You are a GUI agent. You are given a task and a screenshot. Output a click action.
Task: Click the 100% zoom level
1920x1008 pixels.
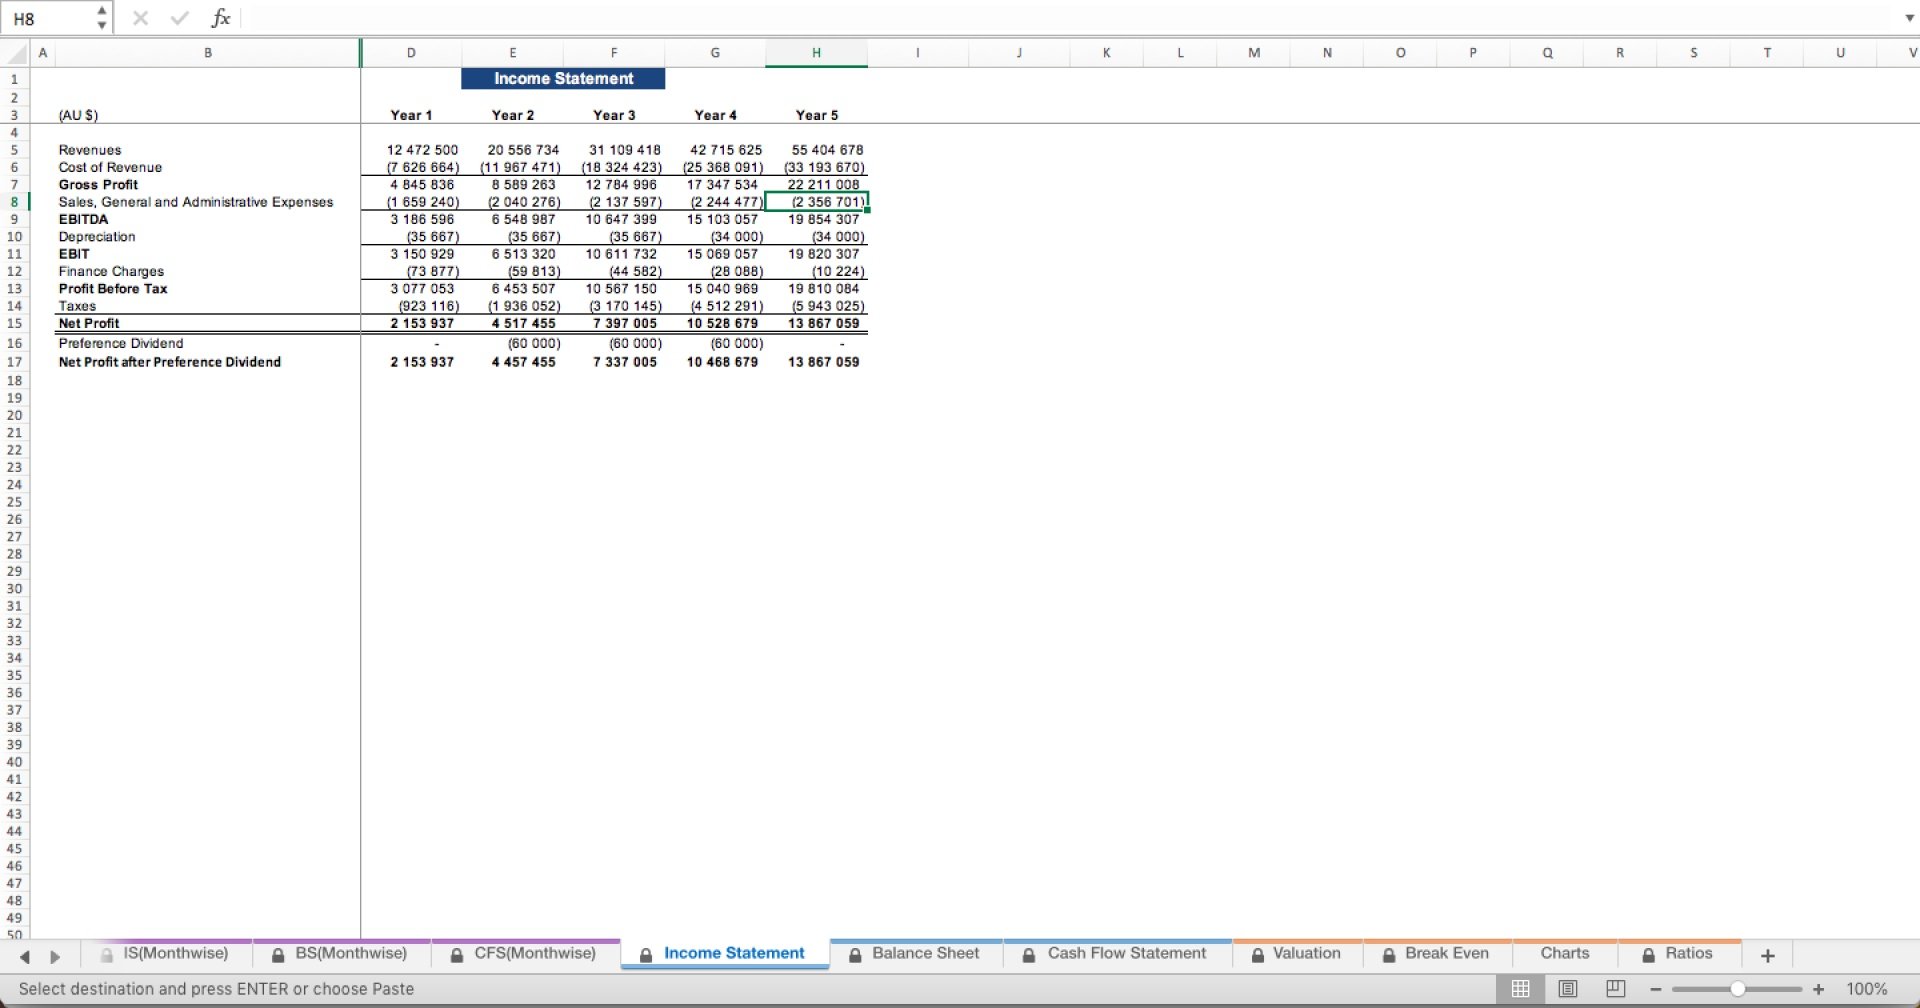[1866, 989]
